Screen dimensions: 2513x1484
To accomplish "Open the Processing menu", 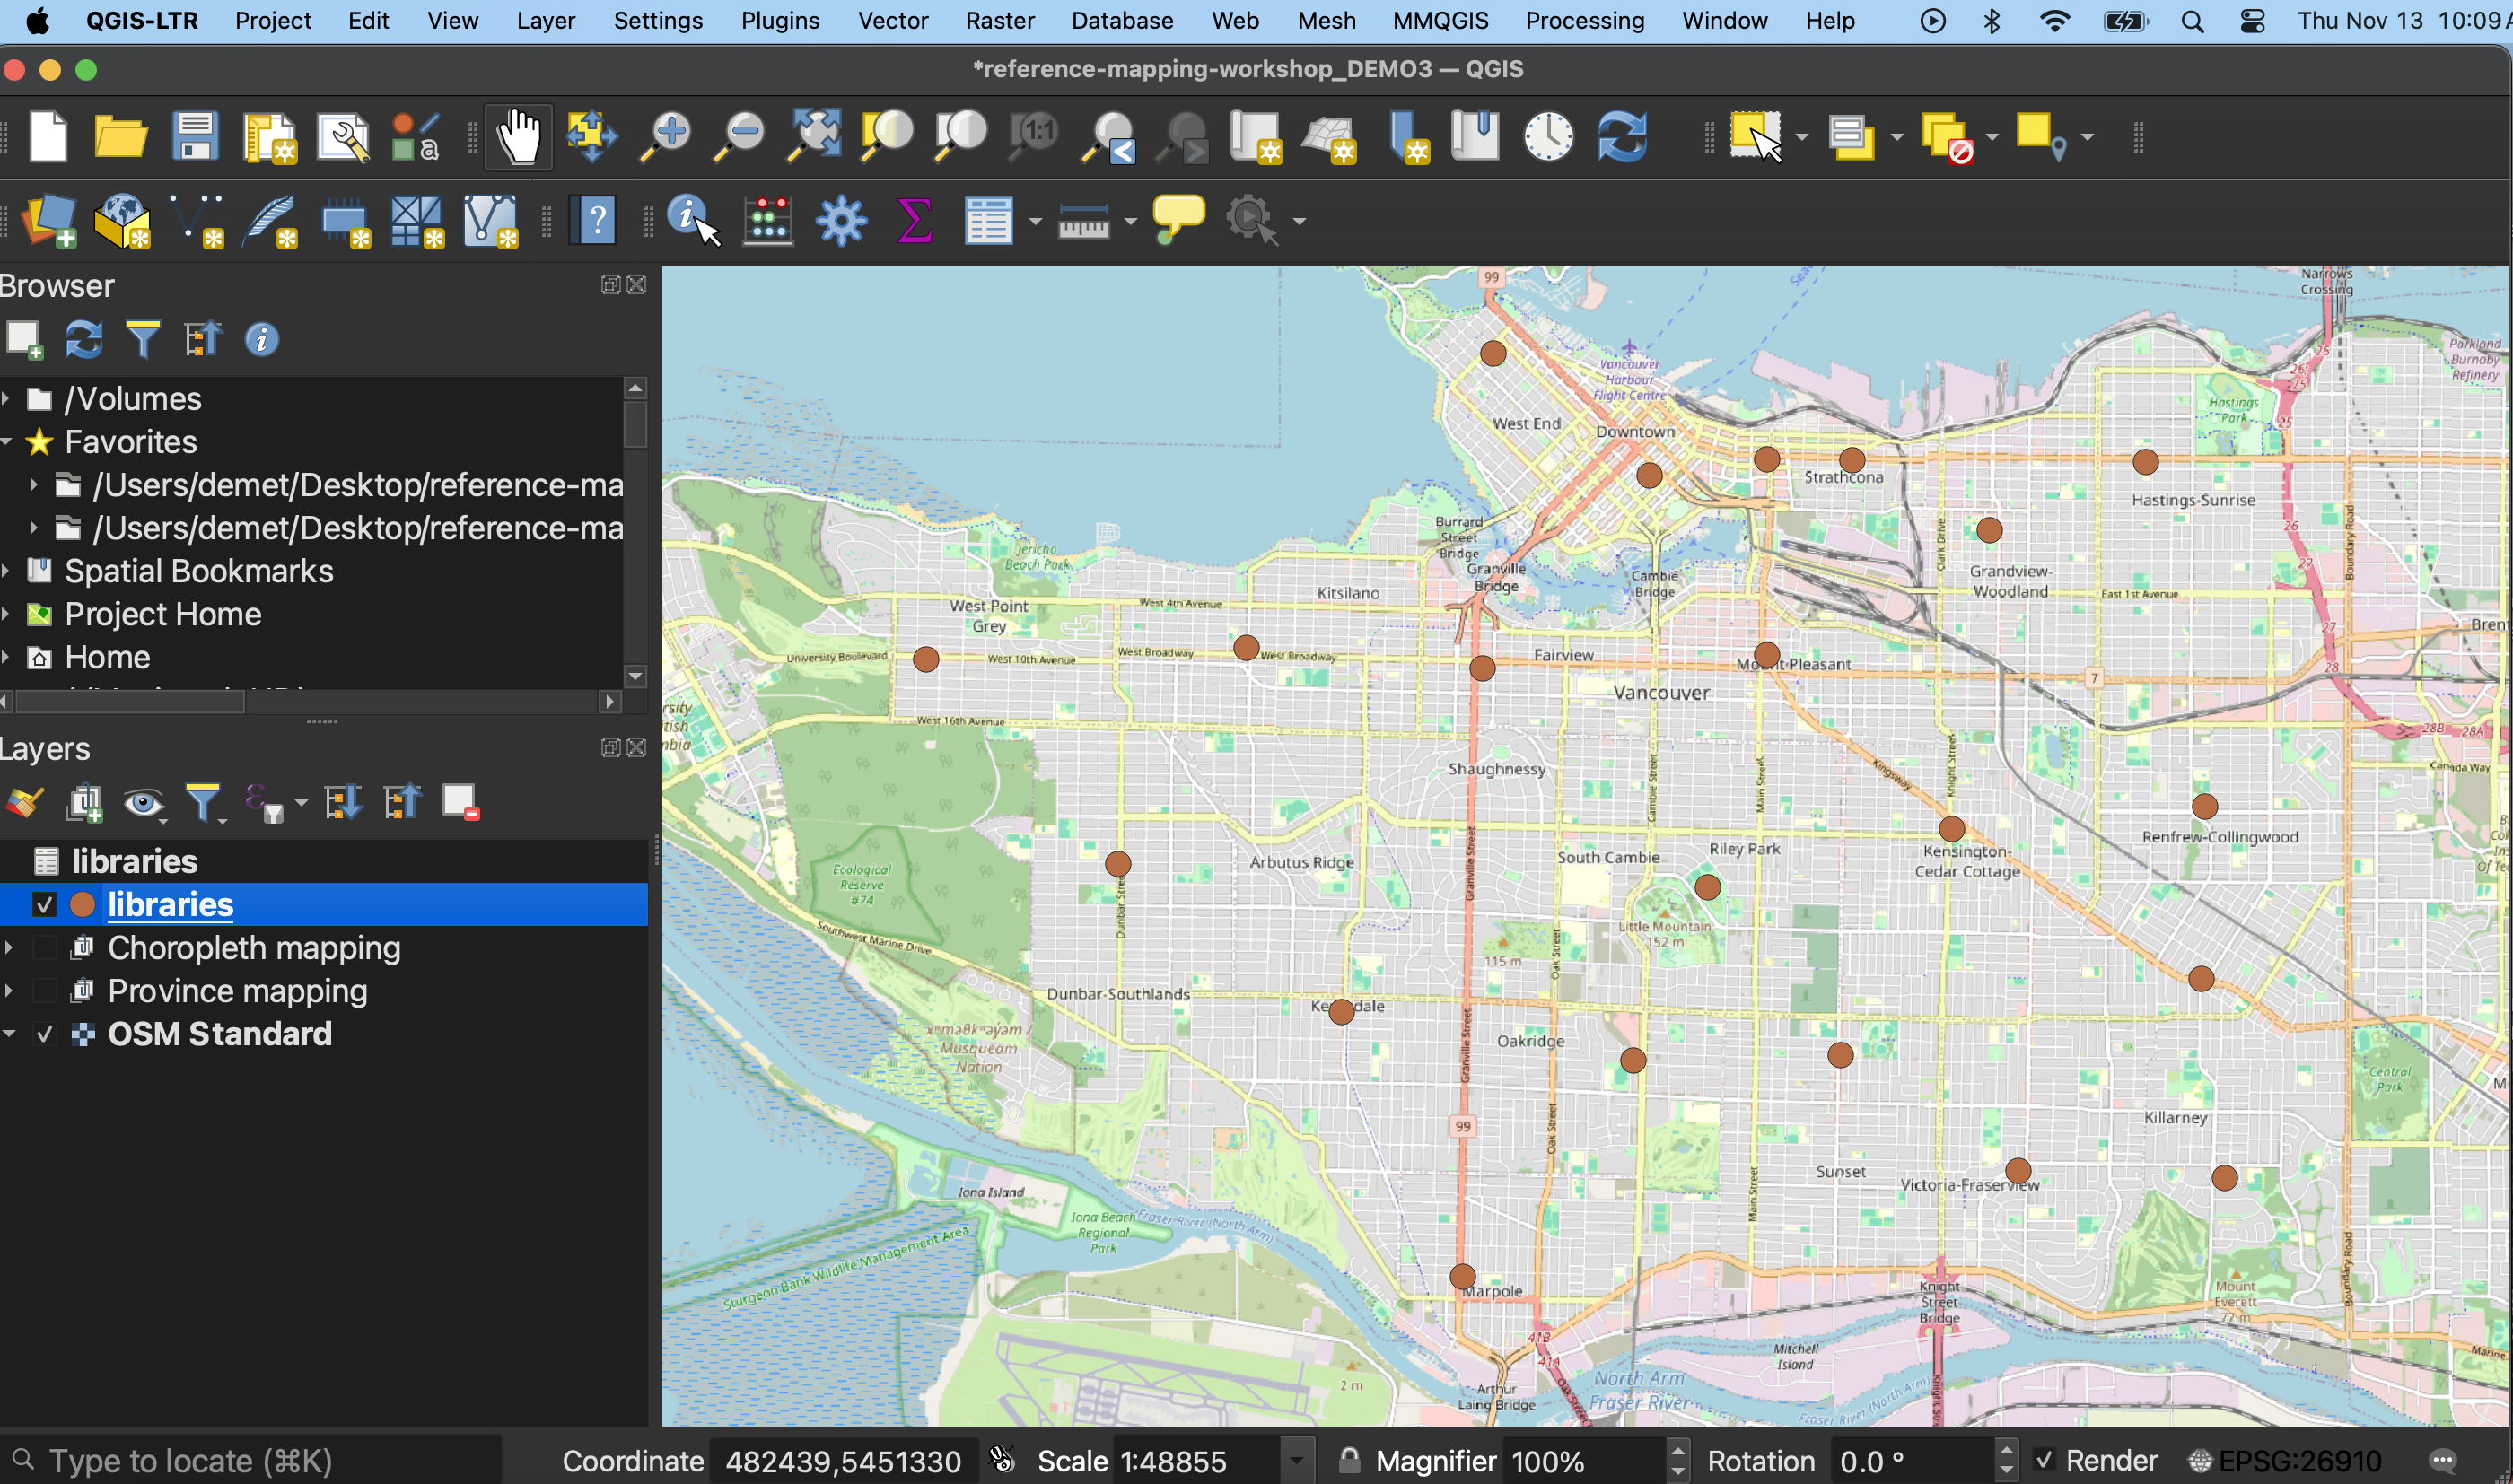I will pos(1584,21).
